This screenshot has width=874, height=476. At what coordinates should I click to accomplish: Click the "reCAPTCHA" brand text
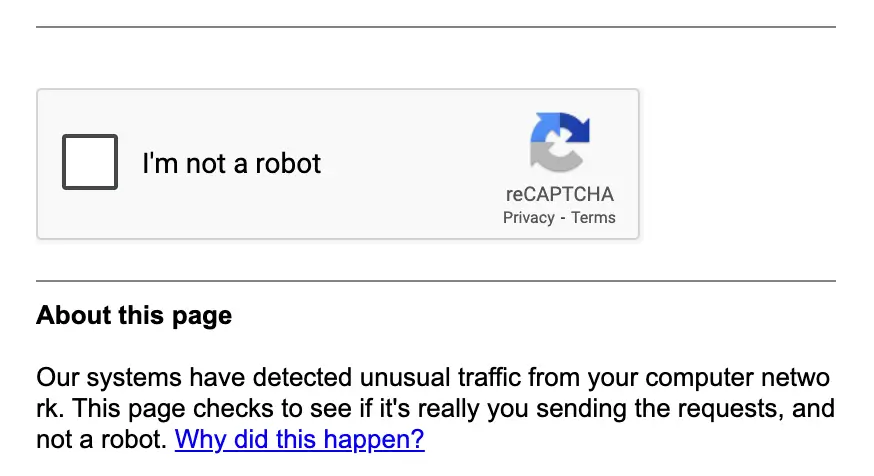560,194
